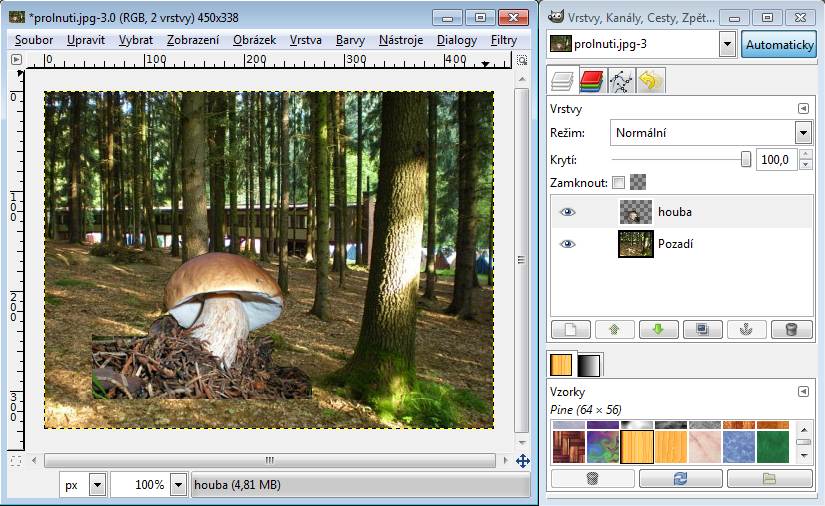The width and height of the screenshot is (825, 506).
Task: Refresh patterns with the blue arrows icon
Action: (681, 479)
